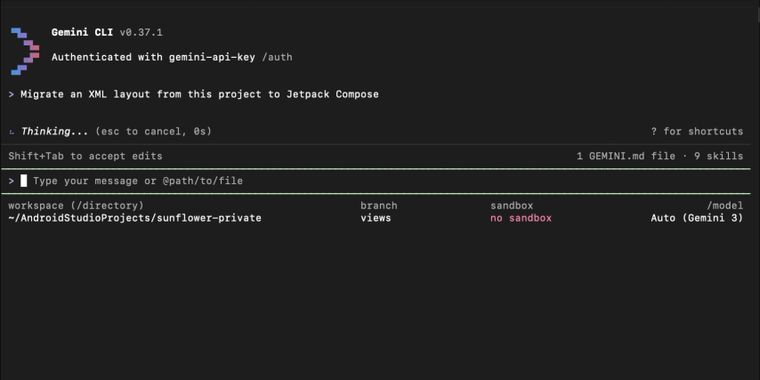Viewport: 760px width, 380px height.
Task: Click the 'Gemini CLI' title text
Action: [x=82, y=32]
